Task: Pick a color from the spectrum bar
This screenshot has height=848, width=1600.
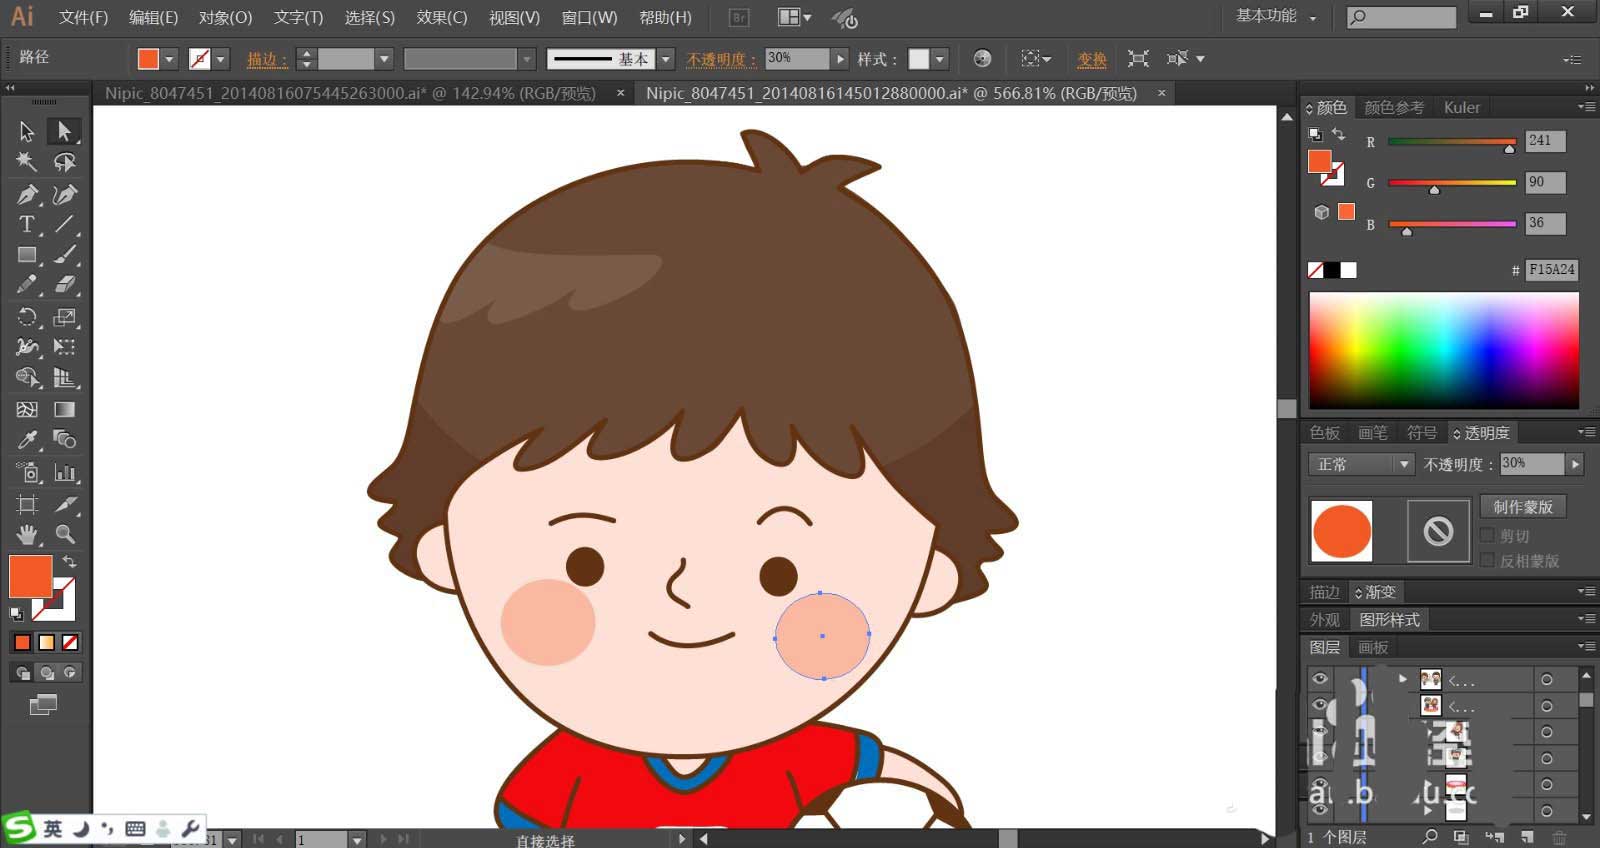Action: 1444,350
